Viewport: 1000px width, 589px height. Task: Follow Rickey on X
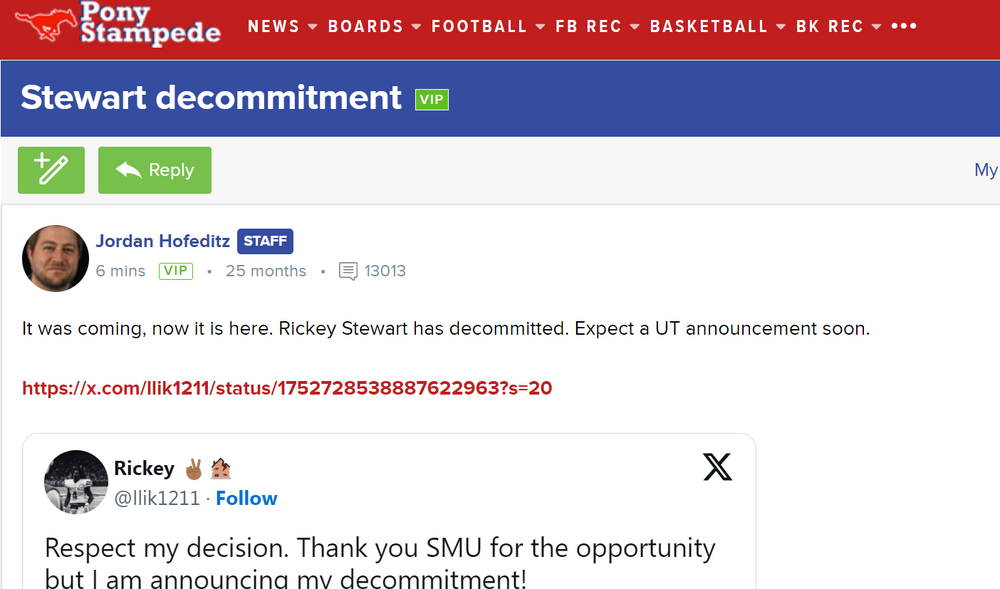tap(247, 498)
